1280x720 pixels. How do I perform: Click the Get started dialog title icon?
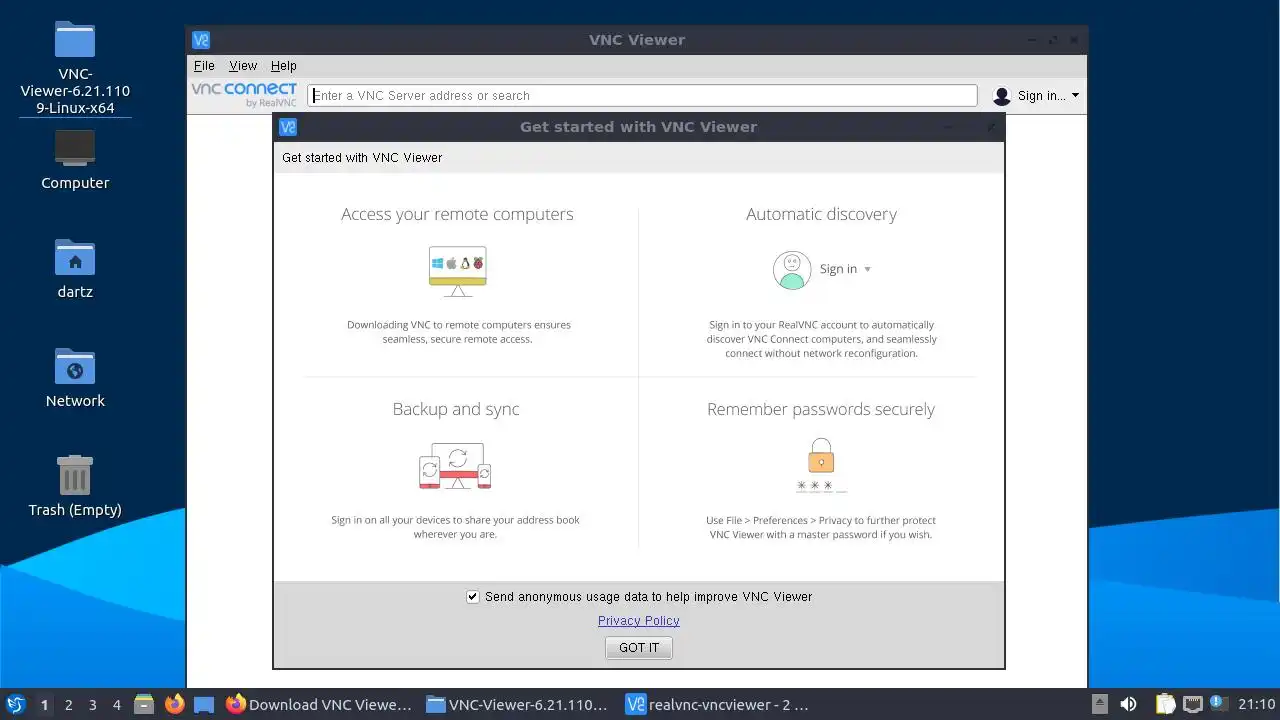coord(288,127)
